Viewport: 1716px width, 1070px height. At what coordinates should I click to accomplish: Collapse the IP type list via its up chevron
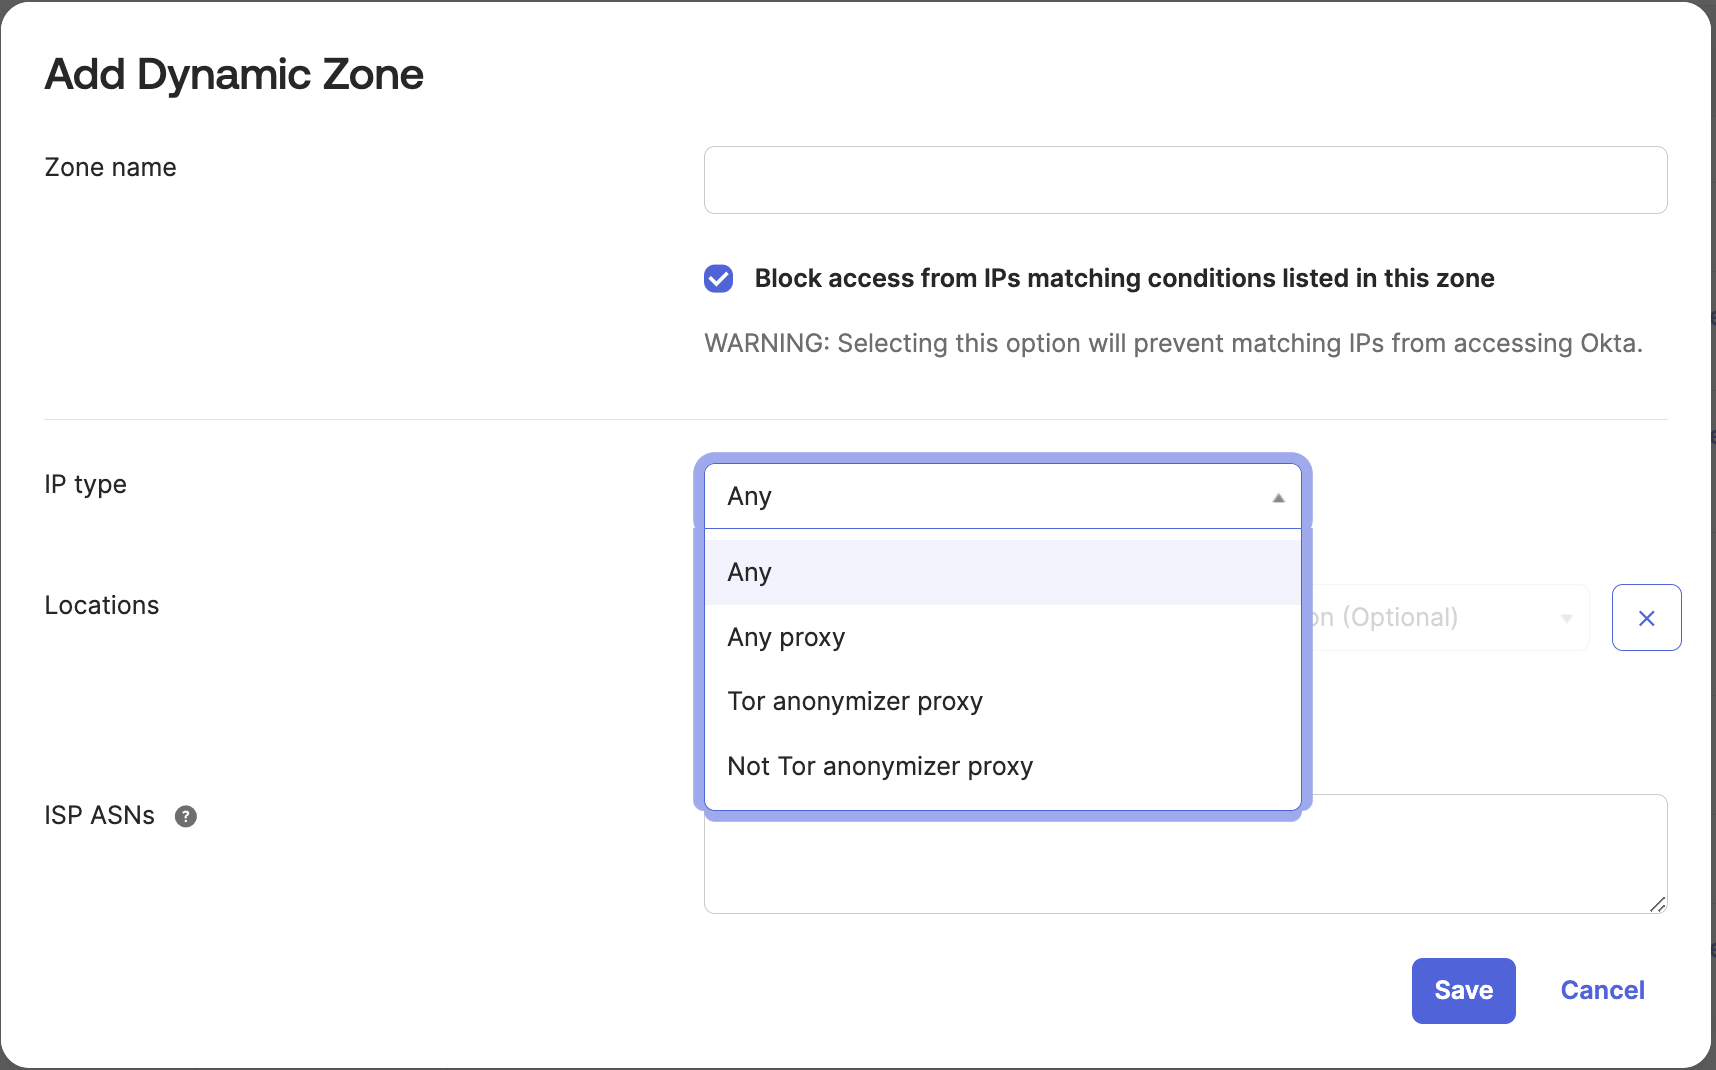tap(1277, 496)
